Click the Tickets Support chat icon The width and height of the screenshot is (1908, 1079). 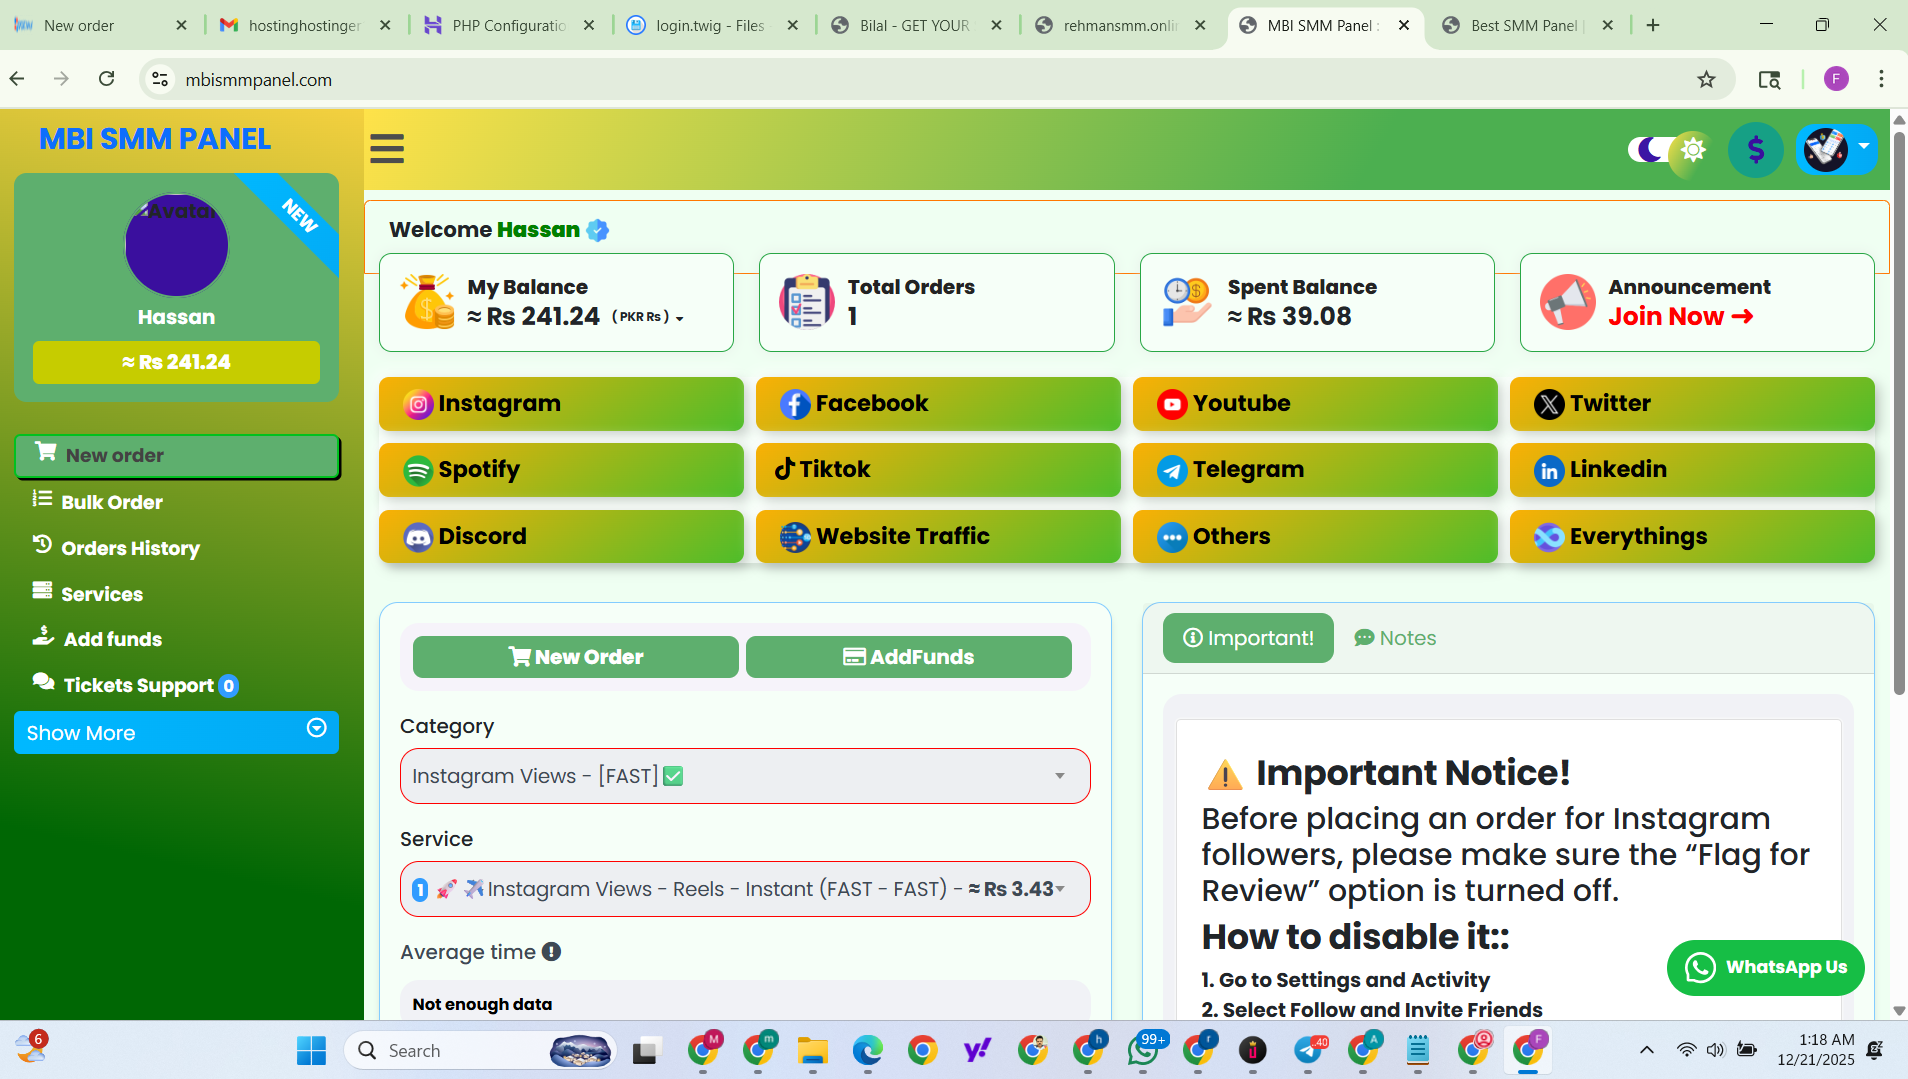pyautogui.click(x=43, y=683)
